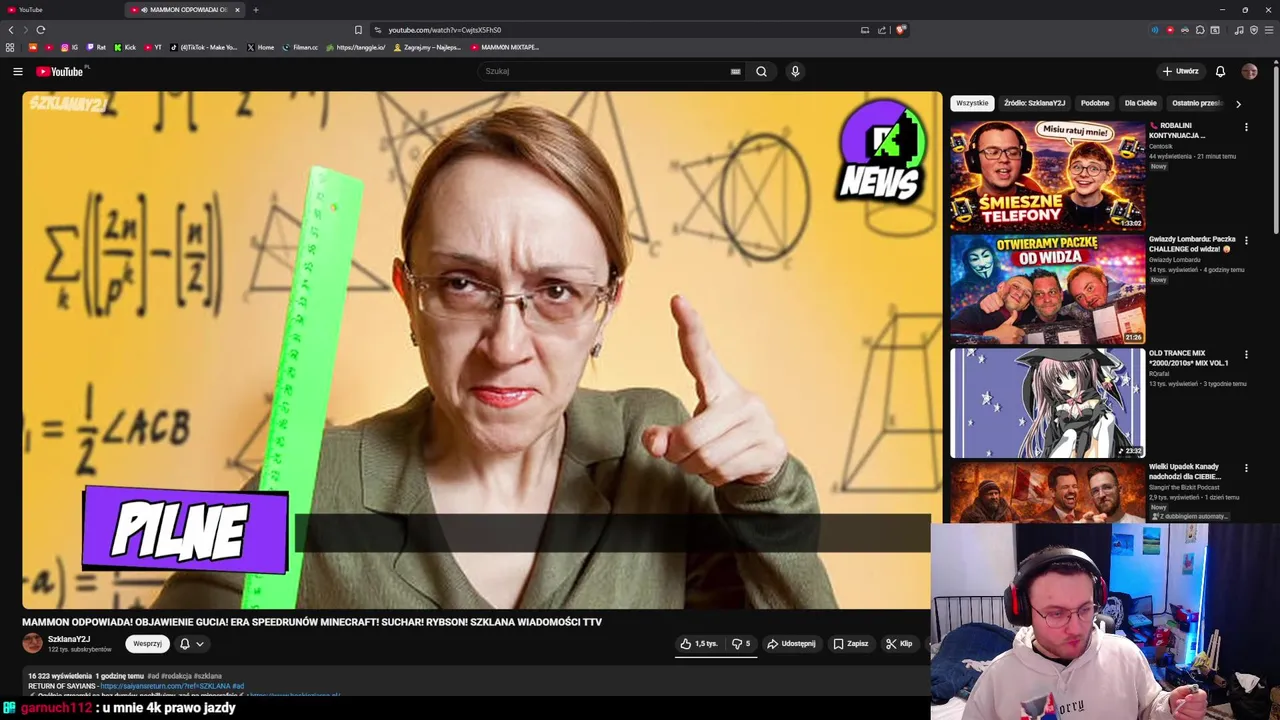
Task: Open the SzklanaY2J channel avatar
Action: (32, 643)
